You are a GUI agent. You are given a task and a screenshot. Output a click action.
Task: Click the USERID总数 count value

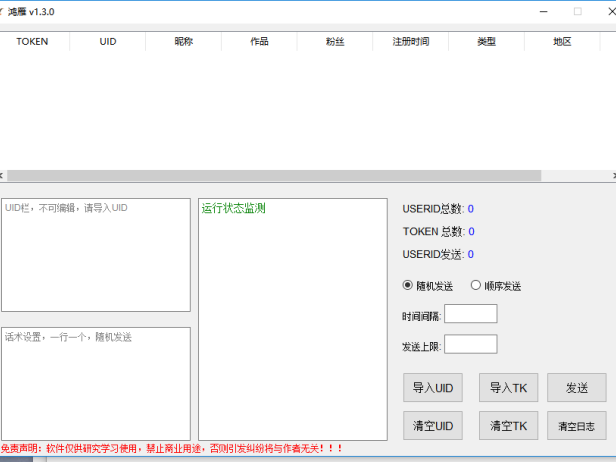tap(471, 209)
